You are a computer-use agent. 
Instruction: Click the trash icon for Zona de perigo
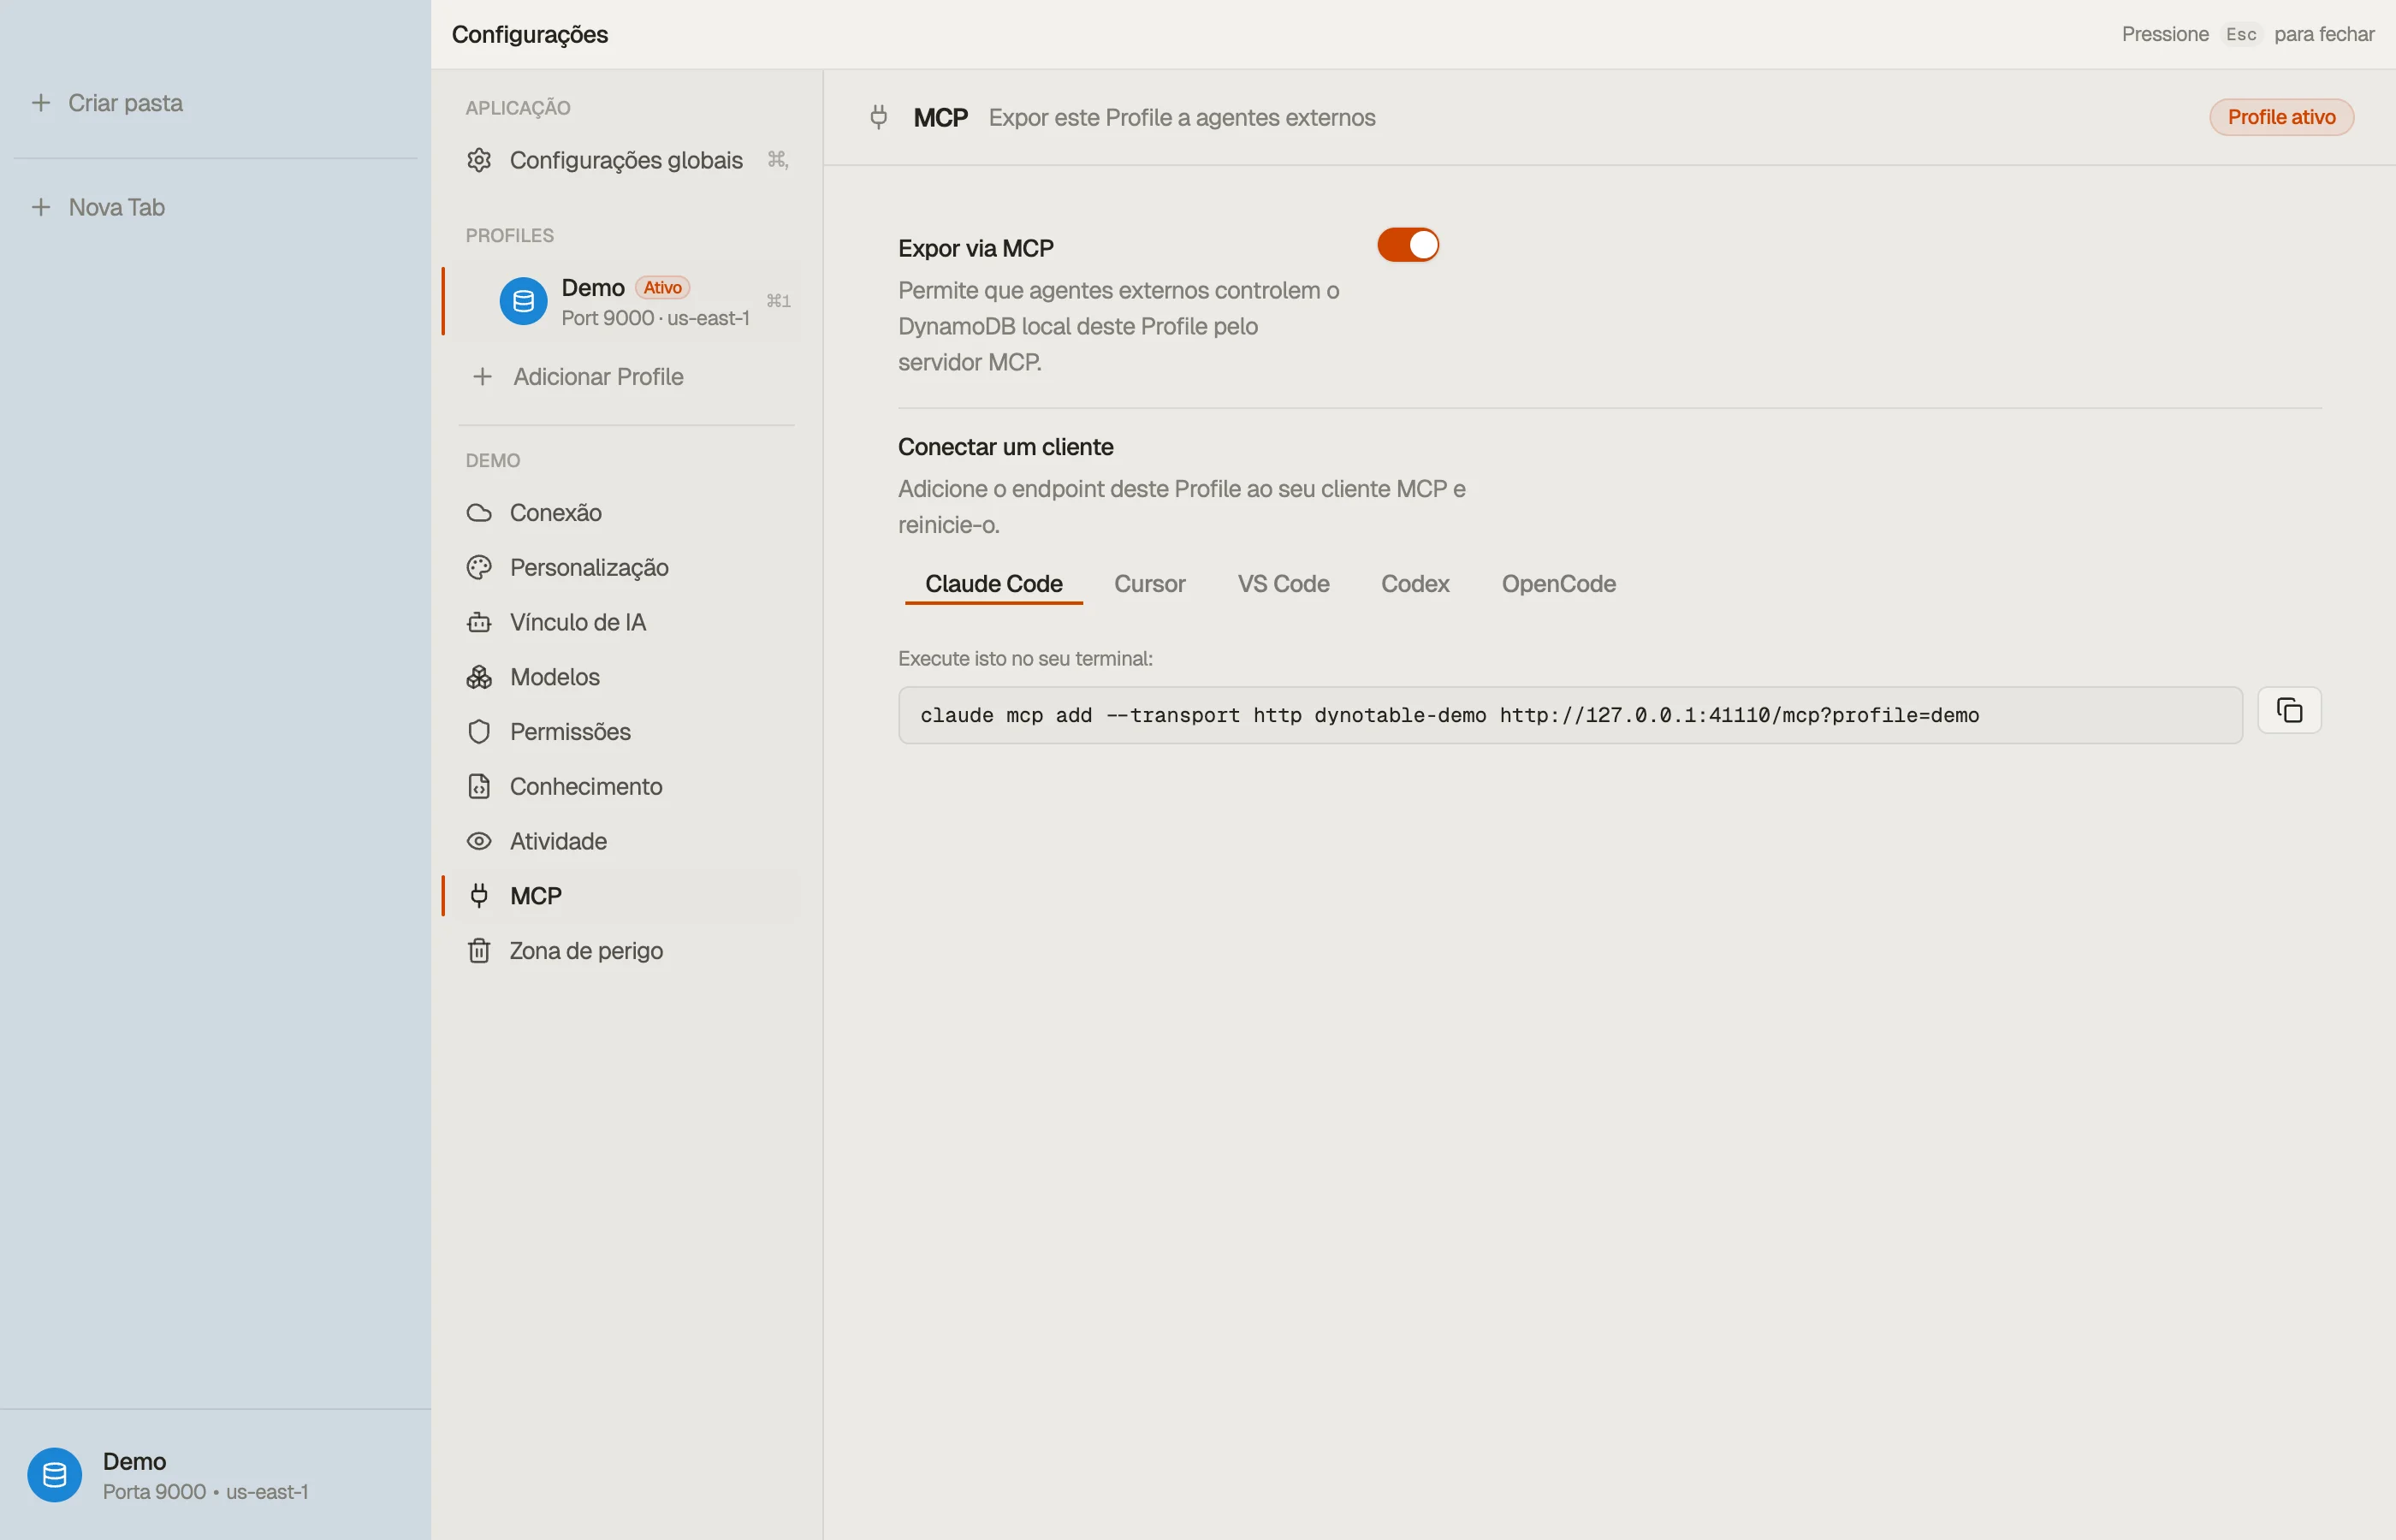(479, 951)
